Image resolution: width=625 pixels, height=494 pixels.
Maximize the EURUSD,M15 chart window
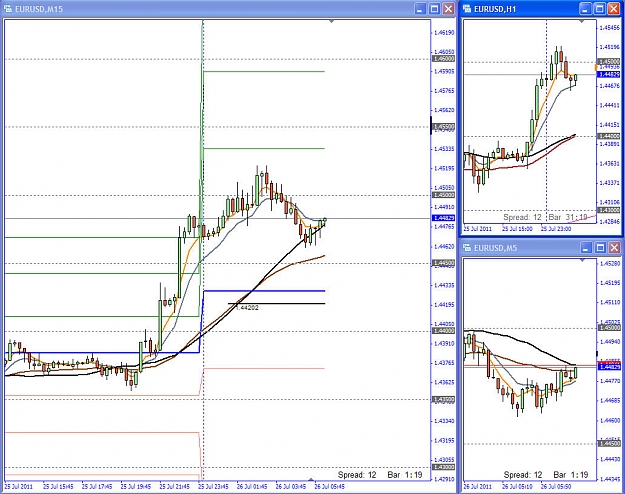click(434, 9)
